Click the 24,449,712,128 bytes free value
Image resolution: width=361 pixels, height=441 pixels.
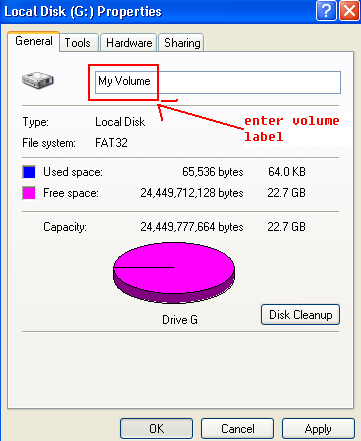point(192,193)
